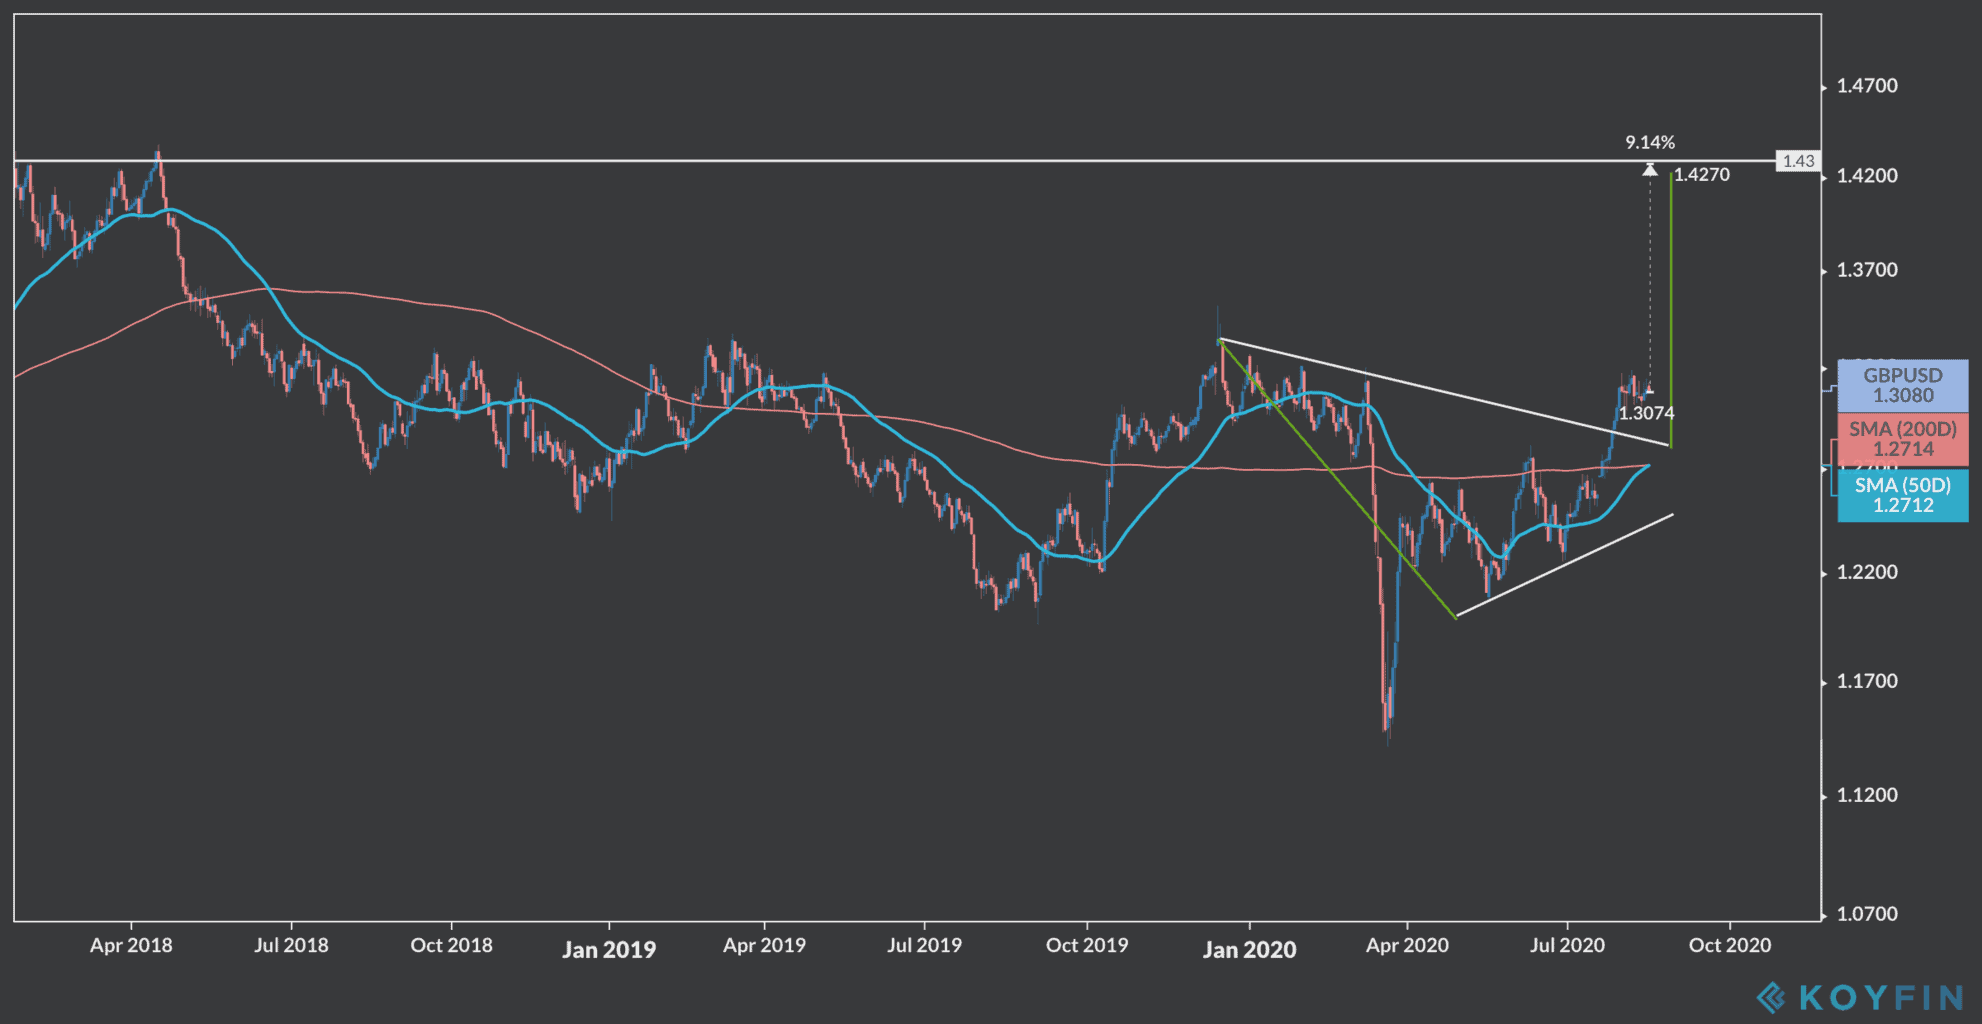
Task: Click the 1.1700 y-axis tick label
Action: click(x=1867, y=681)
